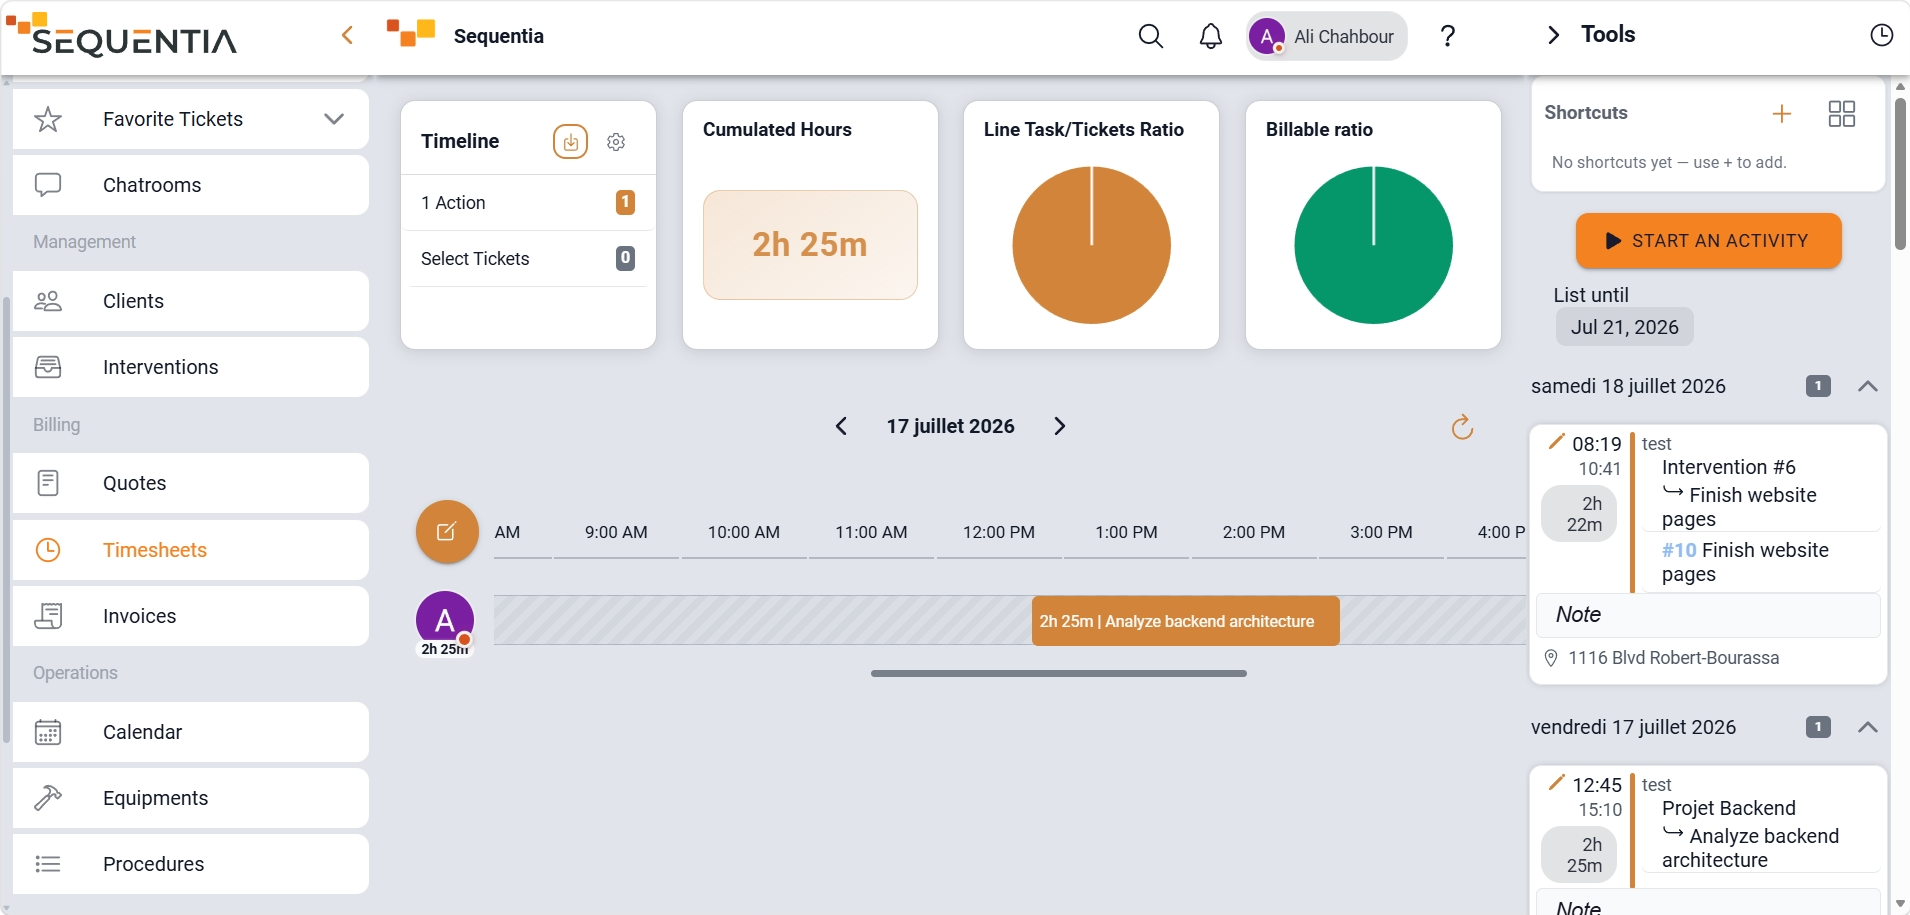Collapse sidebar with the orange back chevron
This screenshot has width=1910, height=915.
point(347,35)
